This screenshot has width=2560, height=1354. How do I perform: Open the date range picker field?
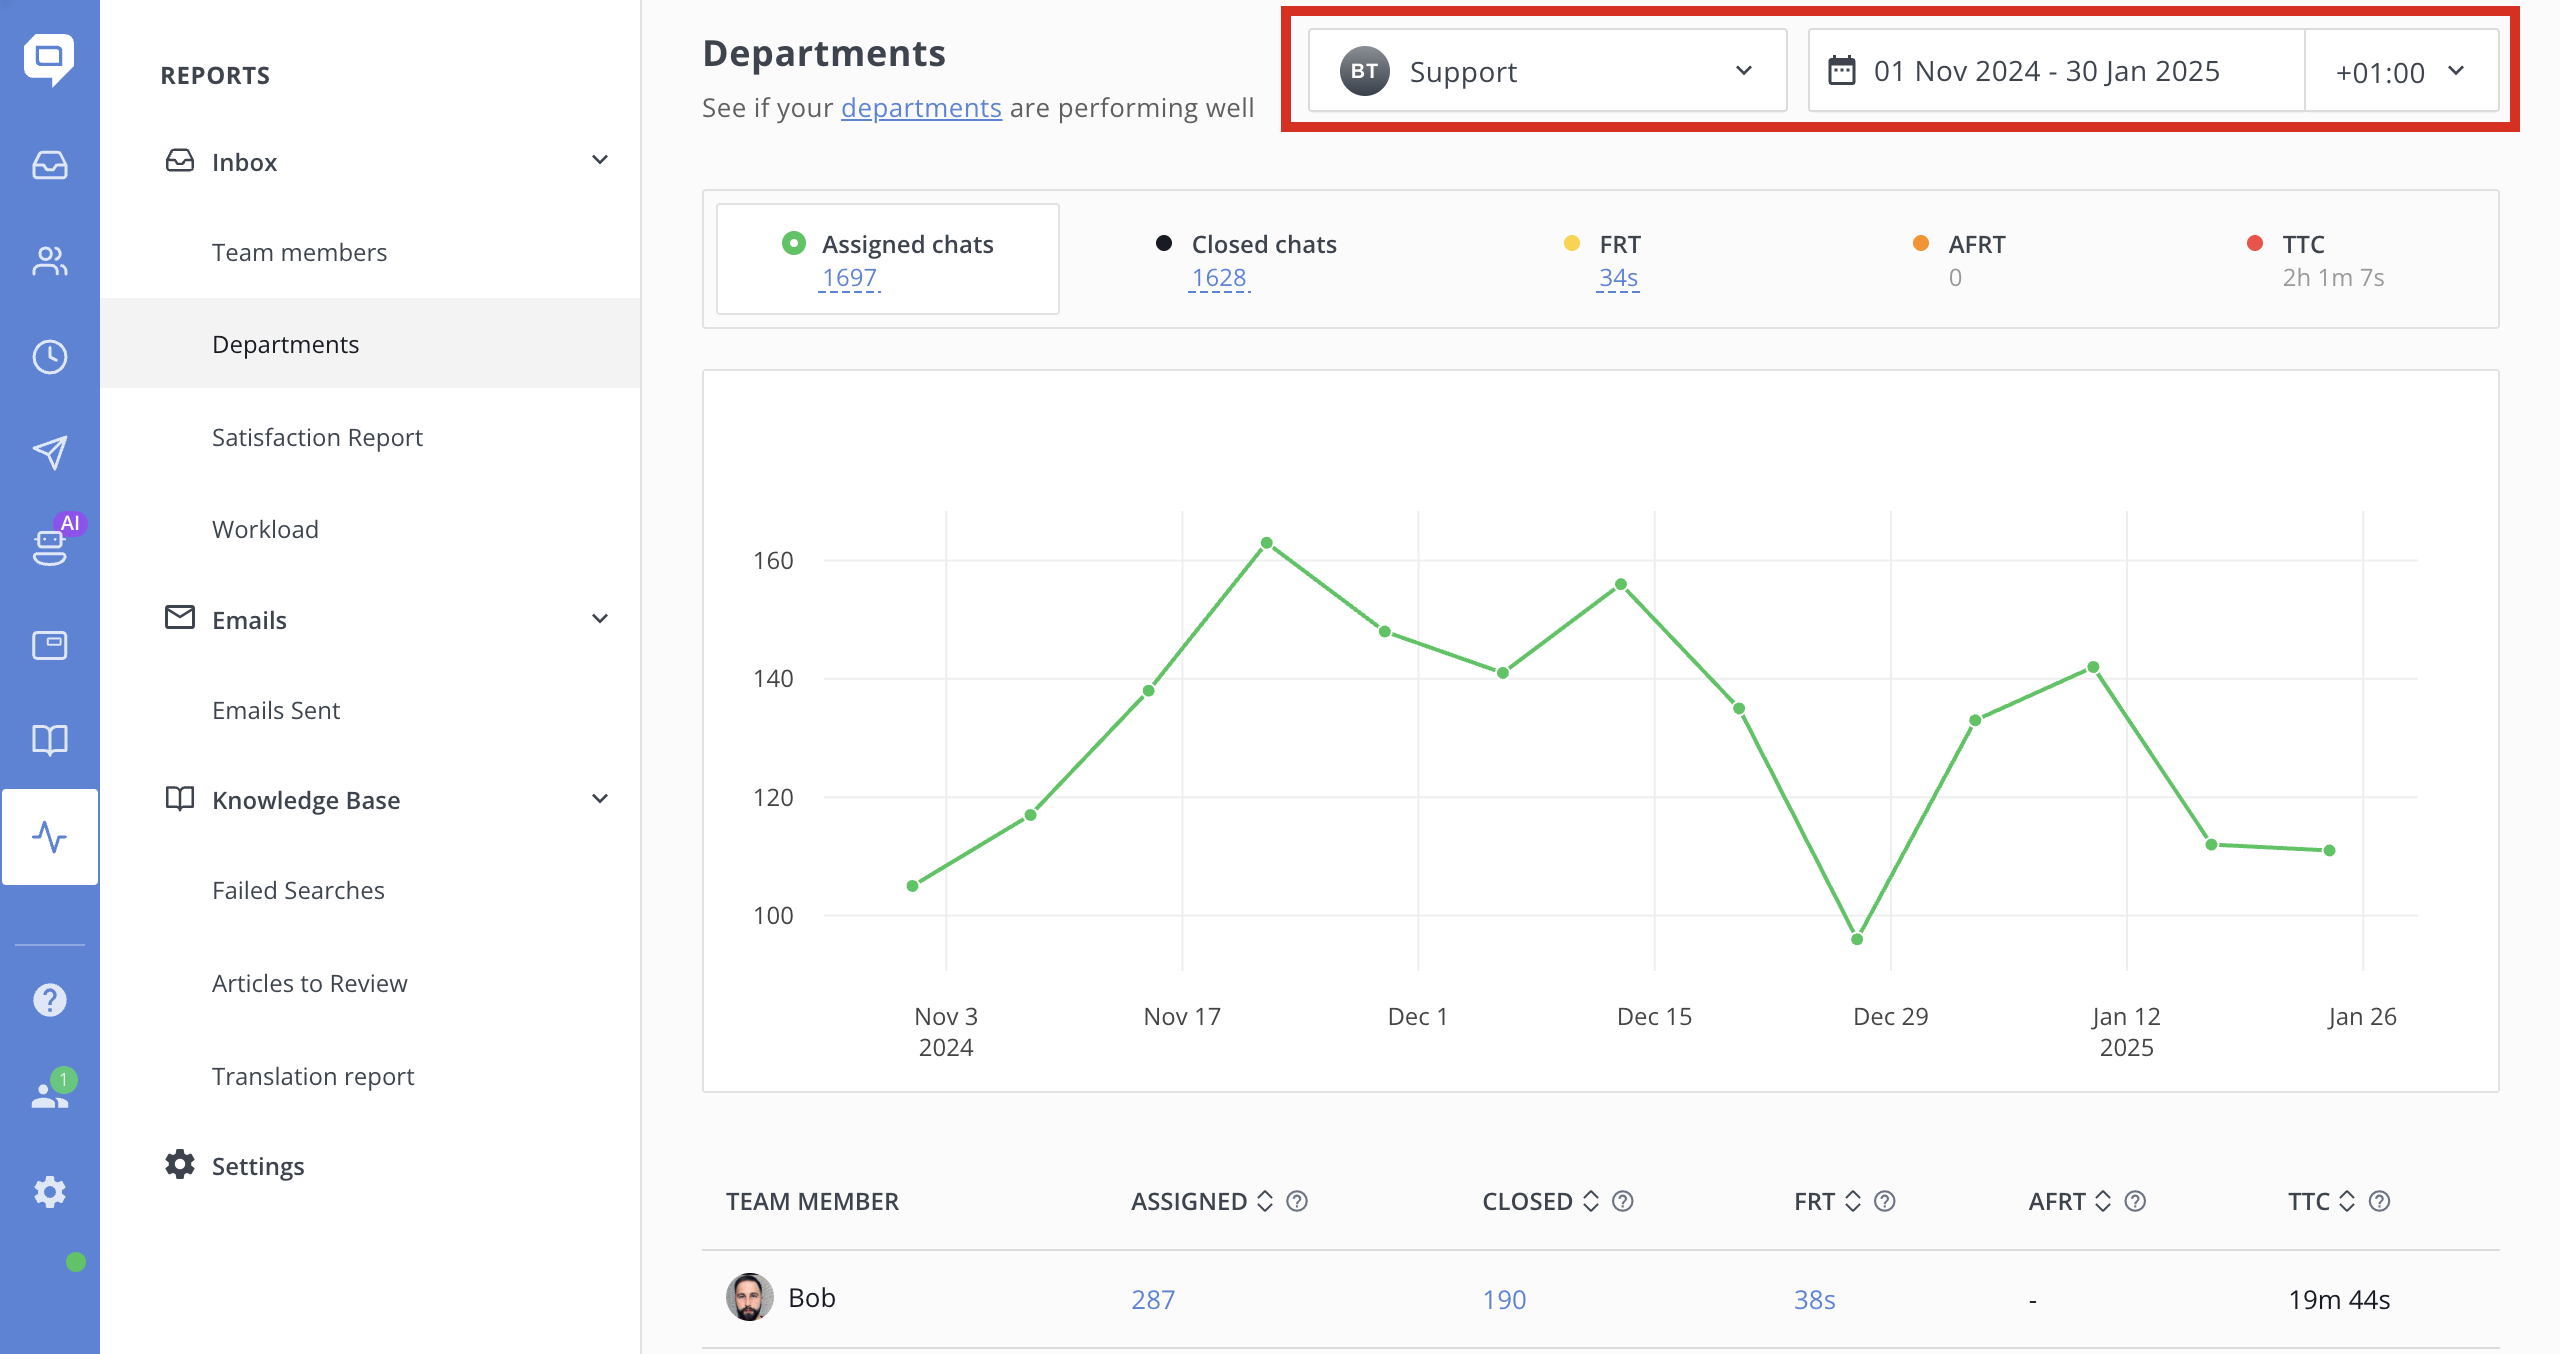[x=2056, y=71]
